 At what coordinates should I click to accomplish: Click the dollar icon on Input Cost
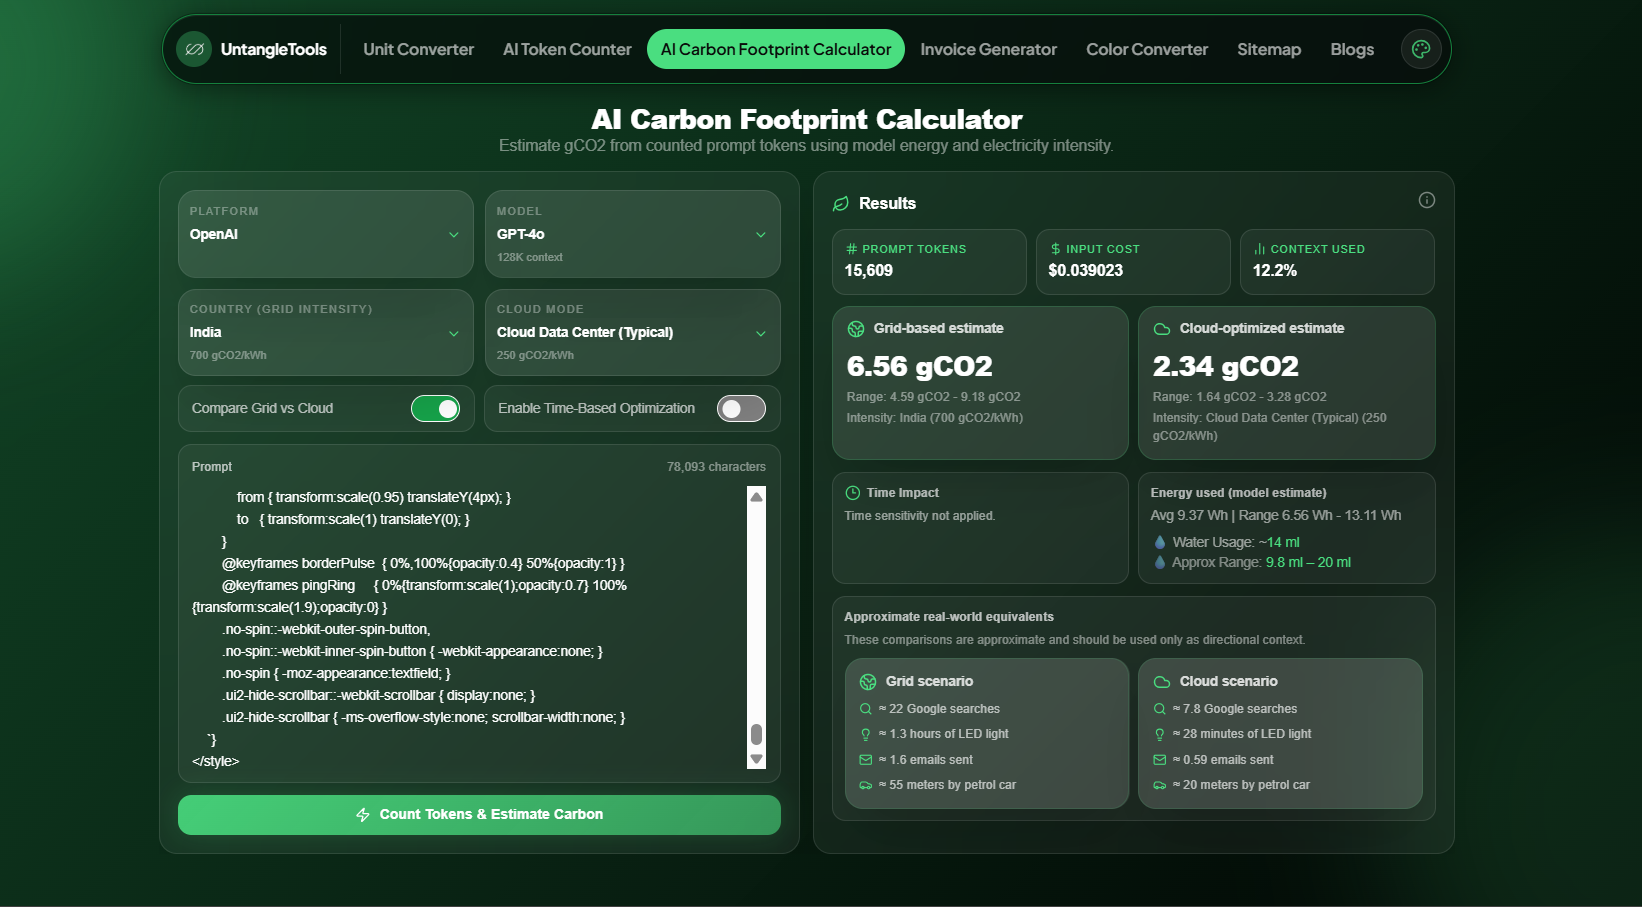tap(1055, 249)
